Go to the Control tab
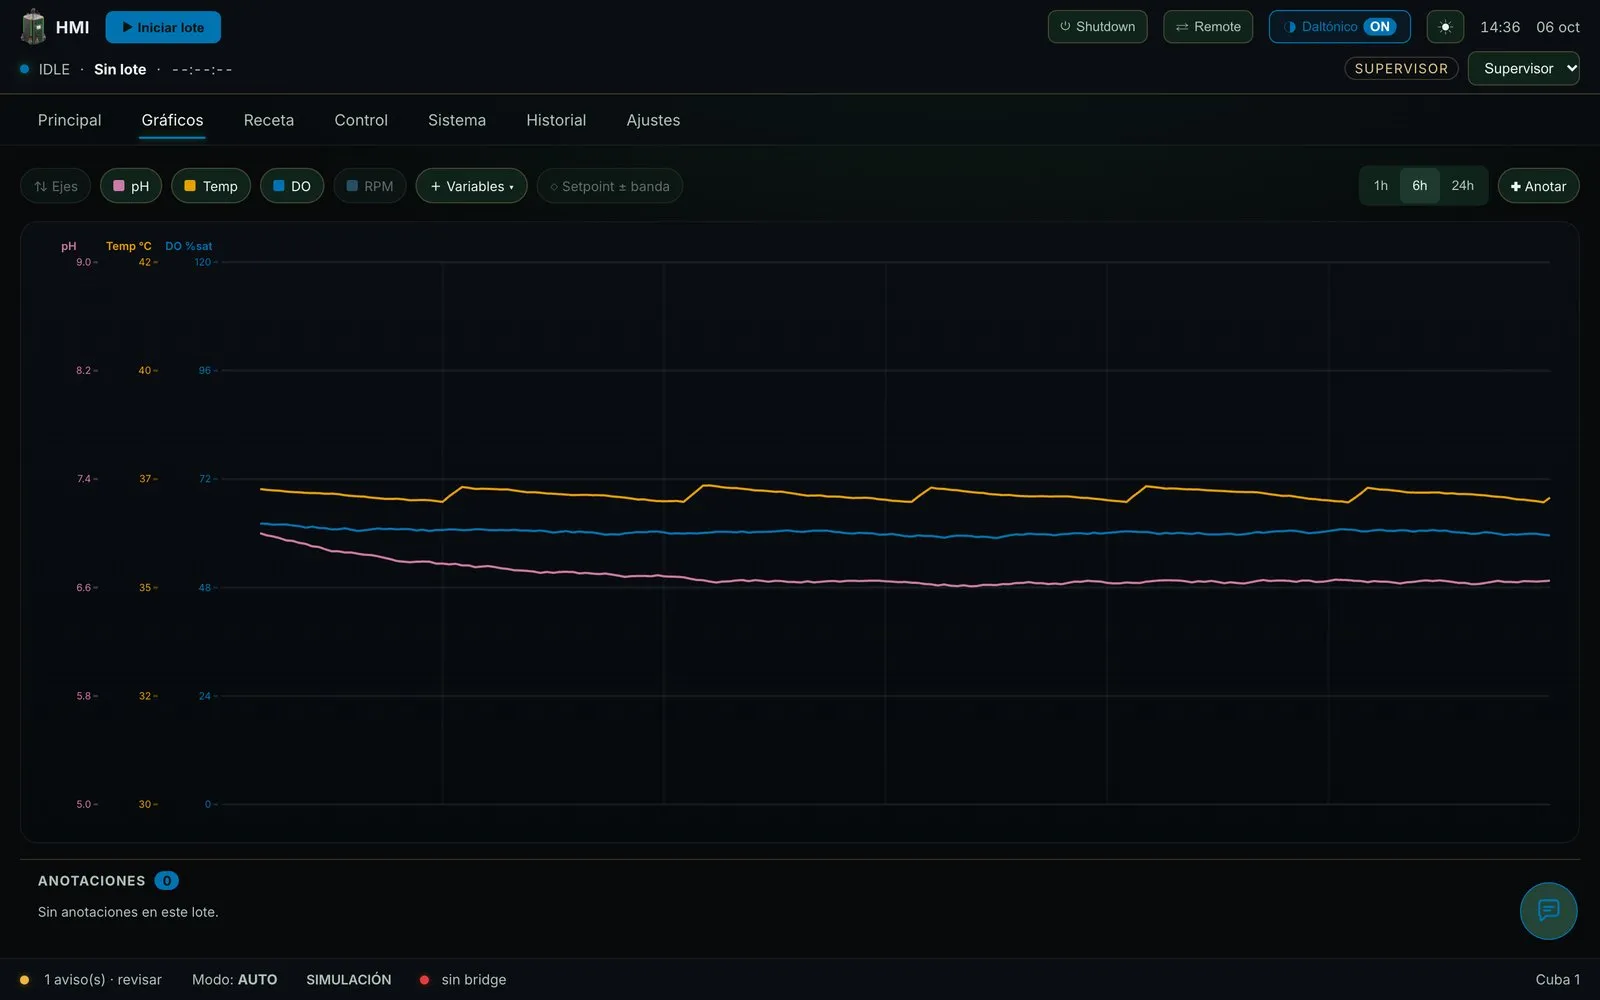 [x=361, y=120]
